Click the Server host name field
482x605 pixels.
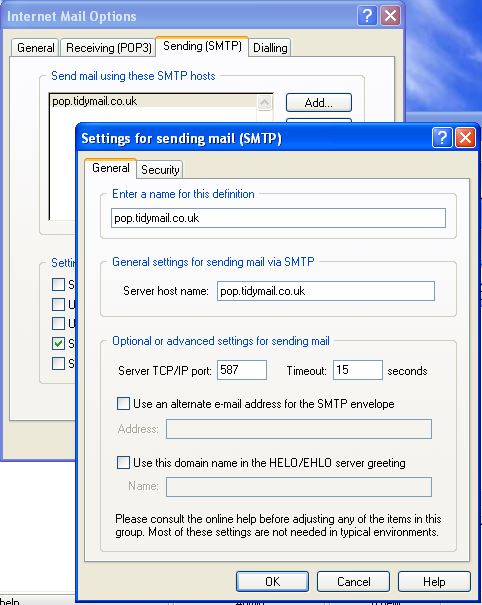(326, 291)
